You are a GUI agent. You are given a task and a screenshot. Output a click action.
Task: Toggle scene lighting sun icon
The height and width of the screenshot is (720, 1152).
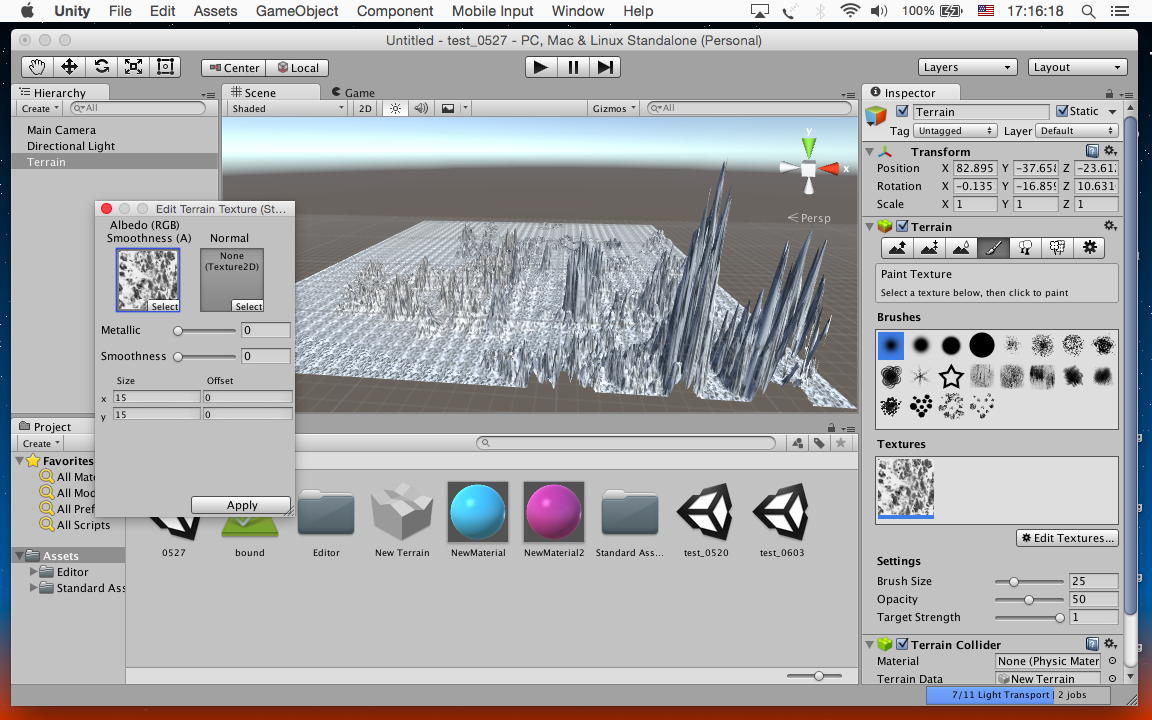tap(396, 108)
